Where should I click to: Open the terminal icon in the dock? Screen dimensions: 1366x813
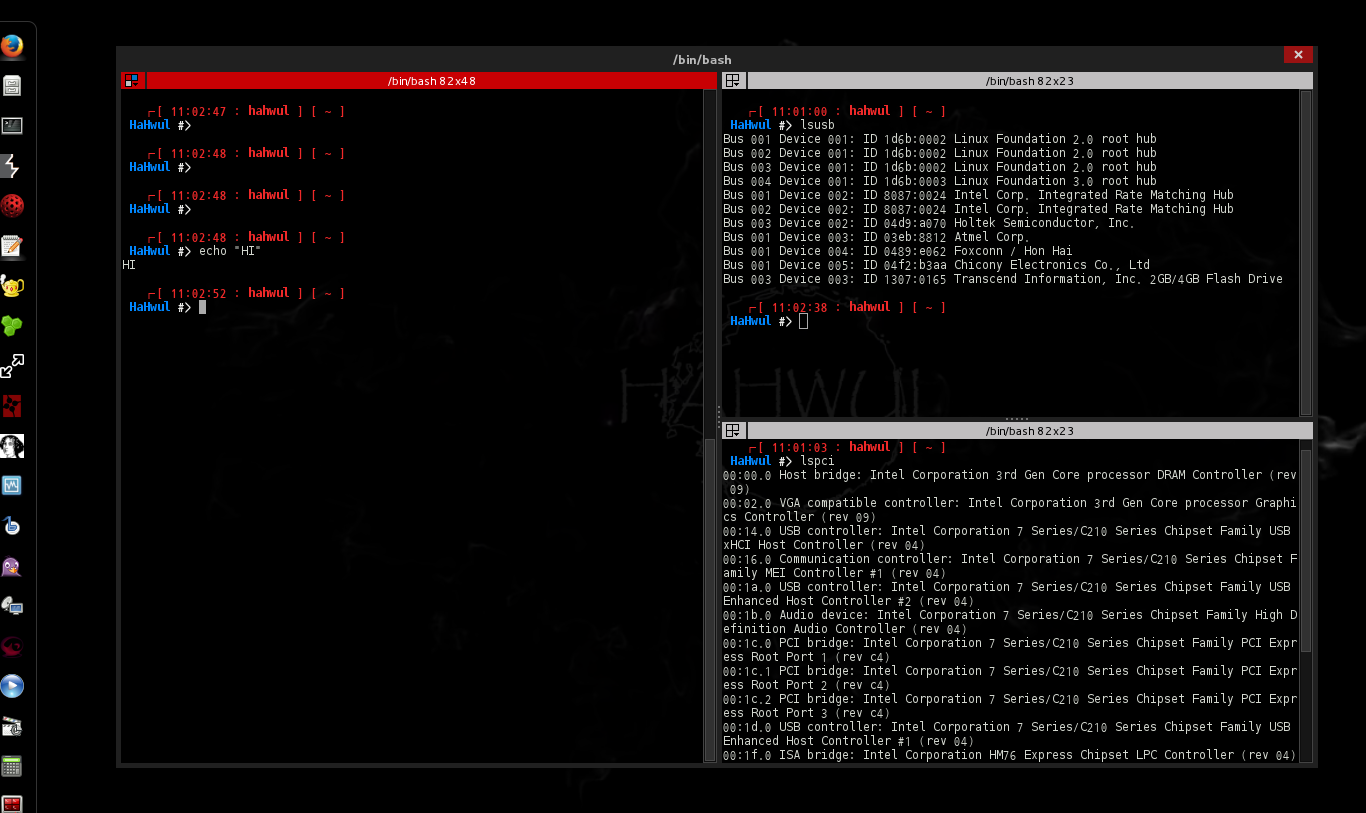coord(12,126)
